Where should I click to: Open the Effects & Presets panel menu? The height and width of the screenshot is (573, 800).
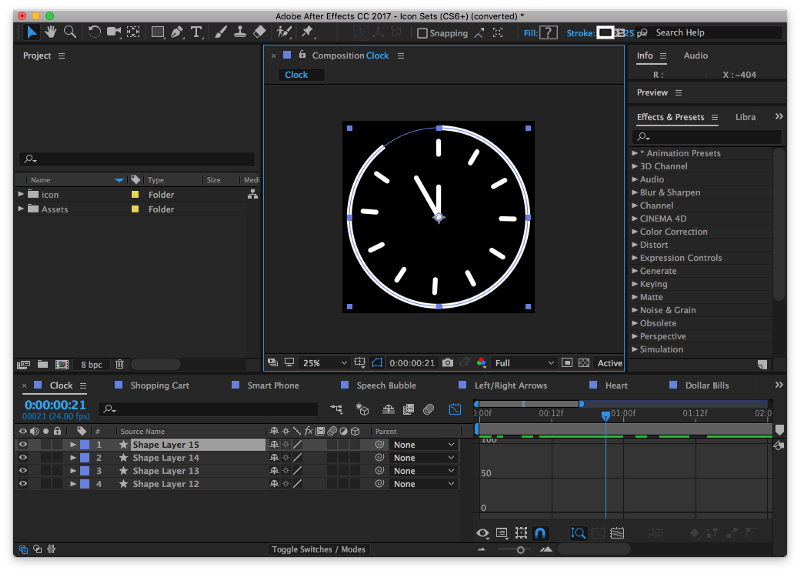715,117
